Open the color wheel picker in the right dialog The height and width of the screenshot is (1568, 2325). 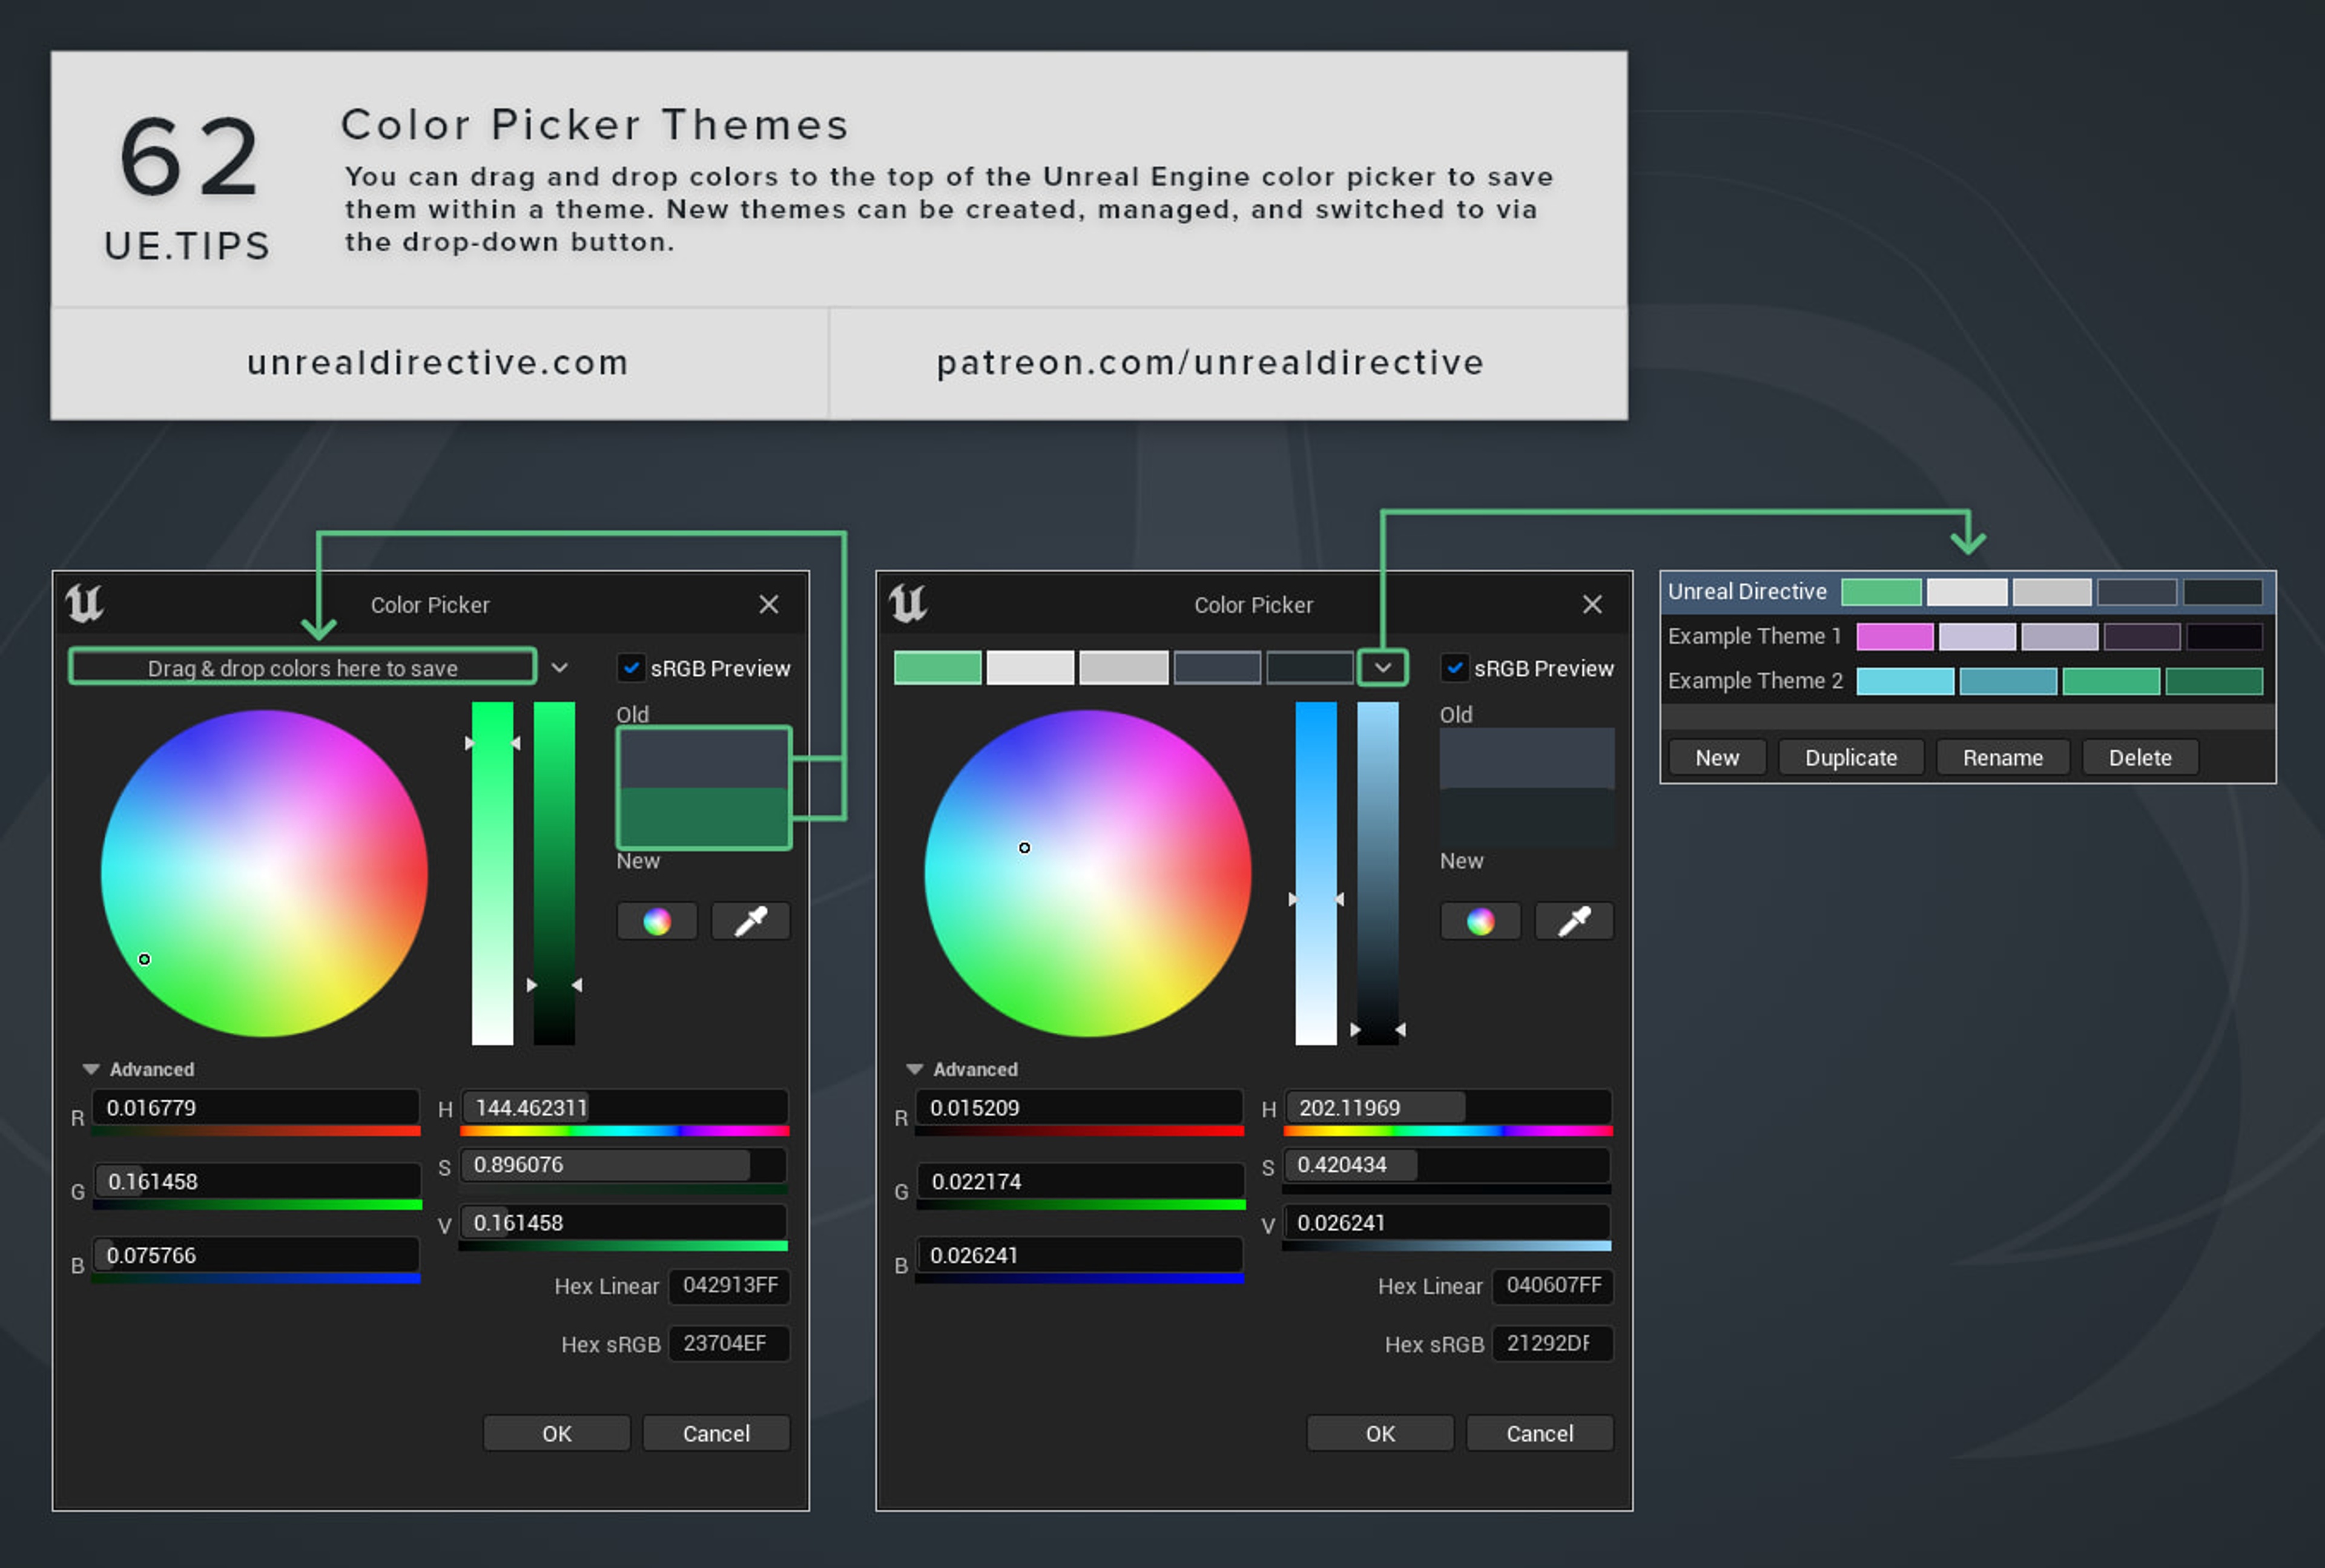1481,921
